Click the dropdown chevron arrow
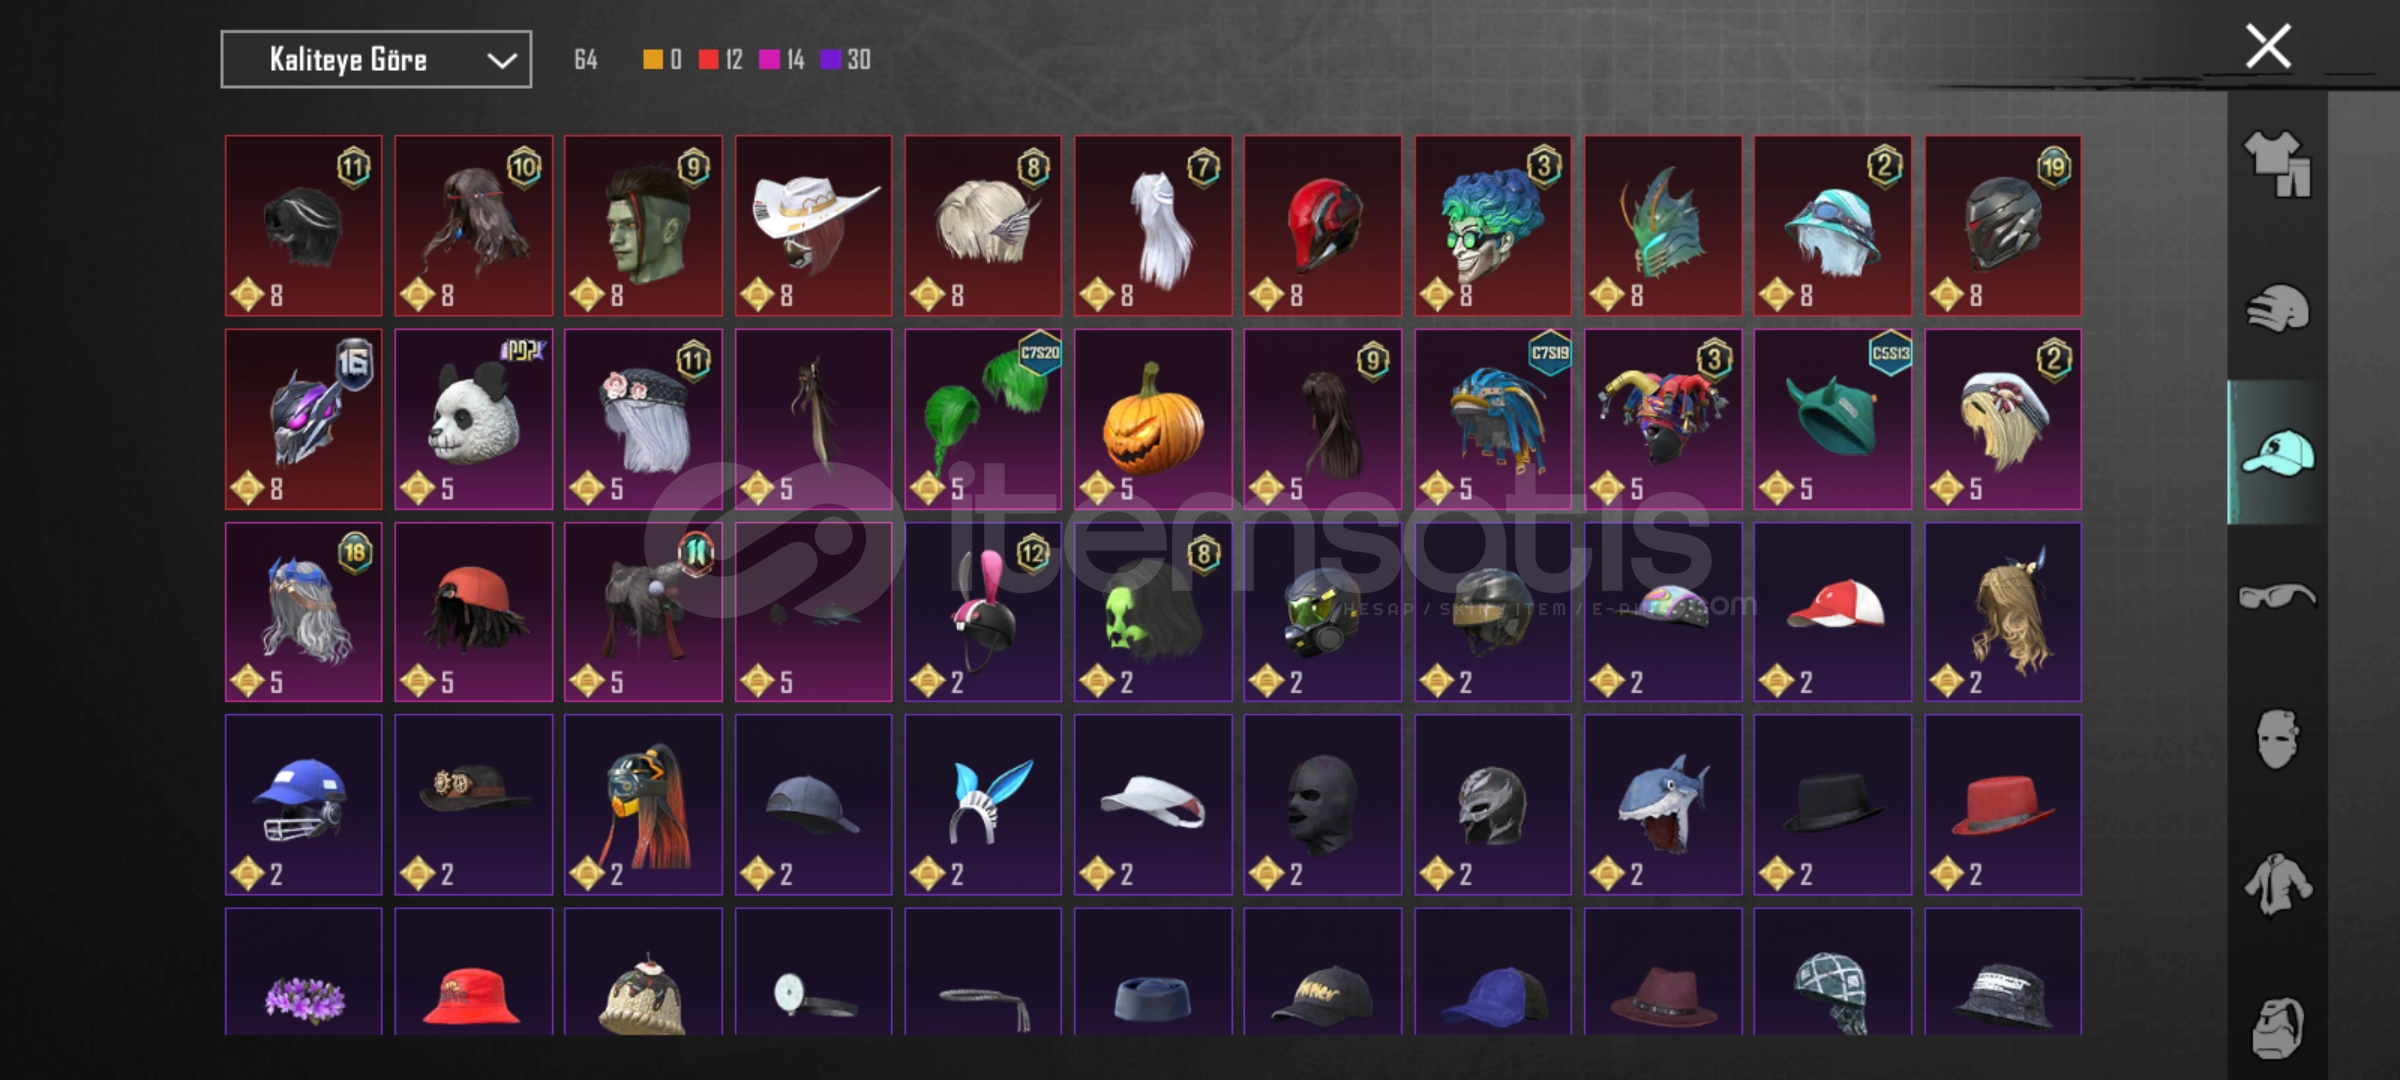The image size is (2400, 1080). tap(501, 61)
